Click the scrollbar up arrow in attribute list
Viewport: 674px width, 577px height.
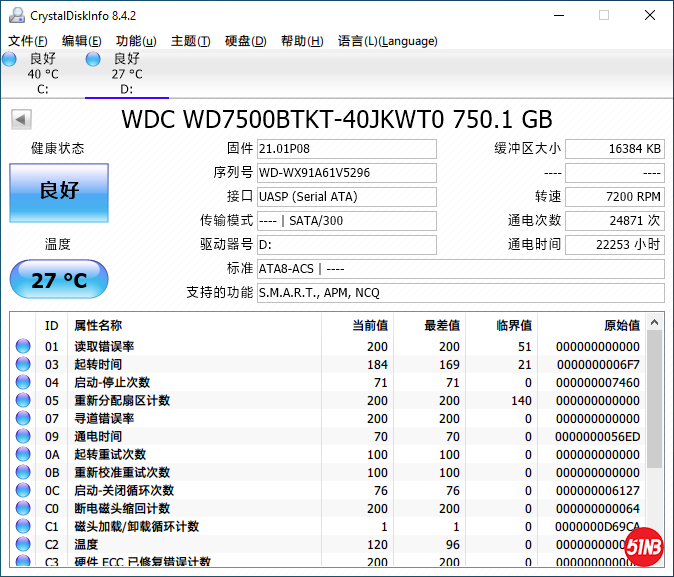[x=655, y=322]
